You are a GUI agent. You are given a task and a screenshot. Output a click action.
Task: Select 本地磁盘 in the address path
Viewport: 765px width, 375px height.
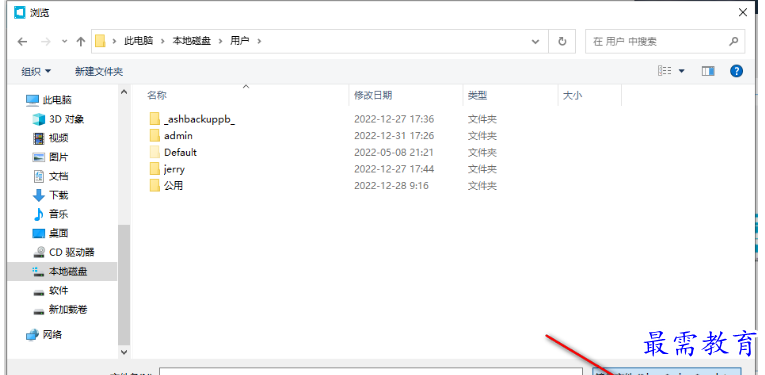click(192, 41)
